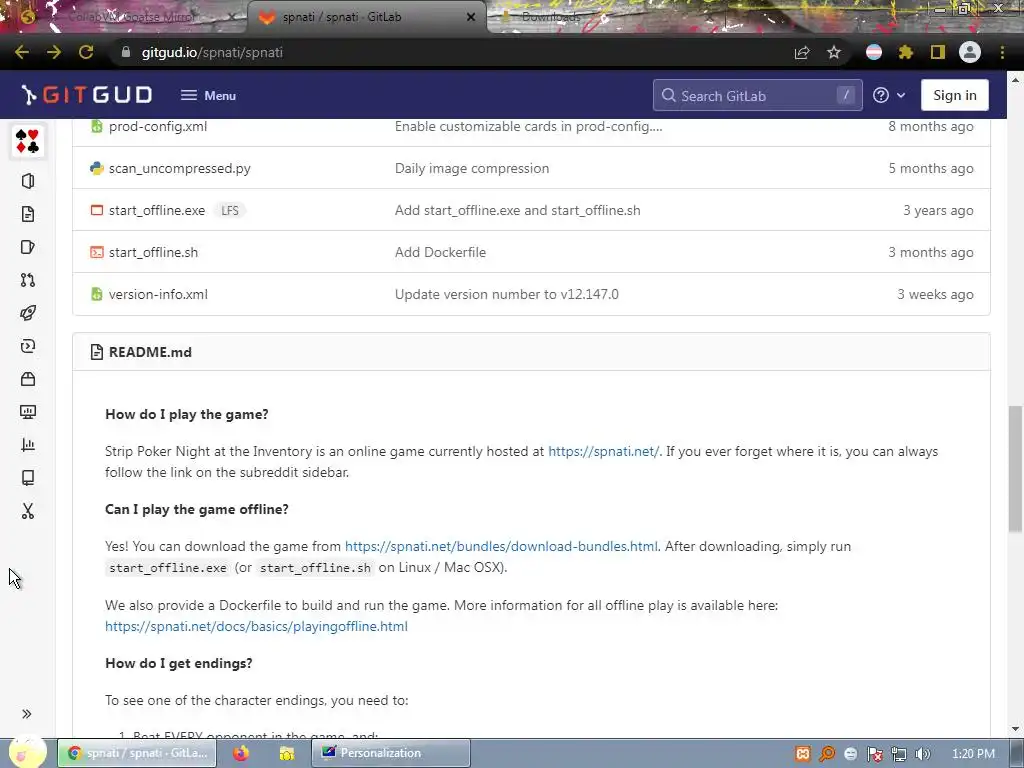This screenshot has height=768, width=1024.
Task: Close the spnati GitLab tab
Action: click(x=471, y=17)
